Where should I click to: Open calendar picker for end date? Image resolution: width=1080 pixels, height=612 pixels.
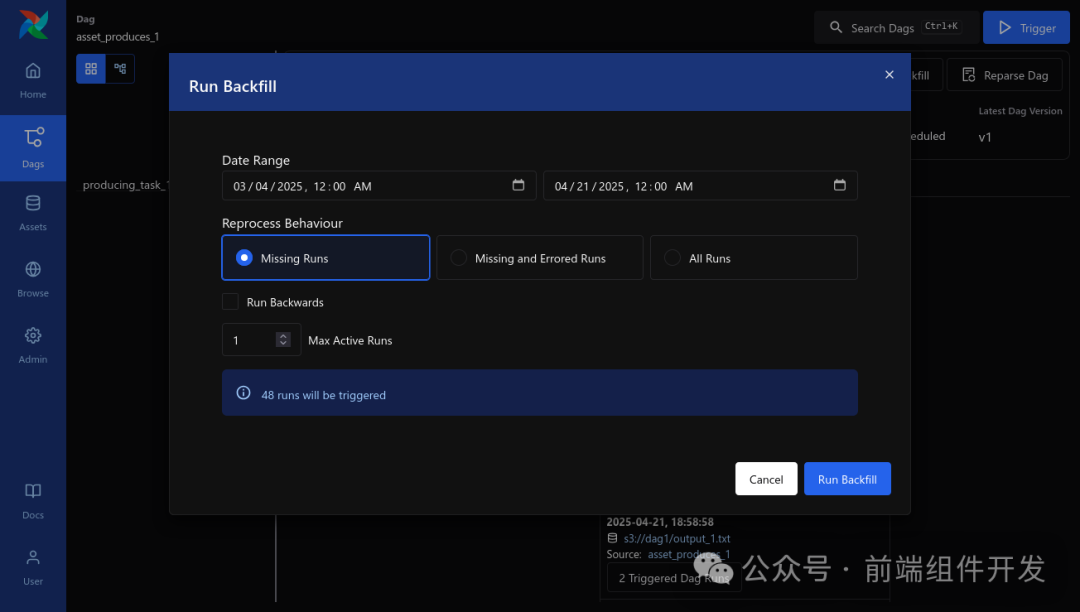[x=840, y=185]
